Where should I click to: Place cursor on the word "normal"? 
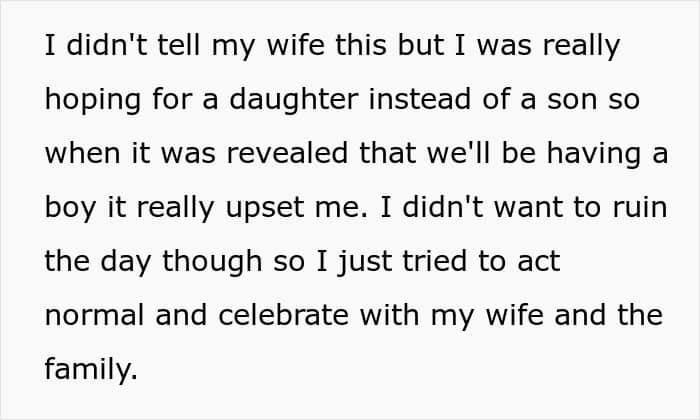pos(94,315)
